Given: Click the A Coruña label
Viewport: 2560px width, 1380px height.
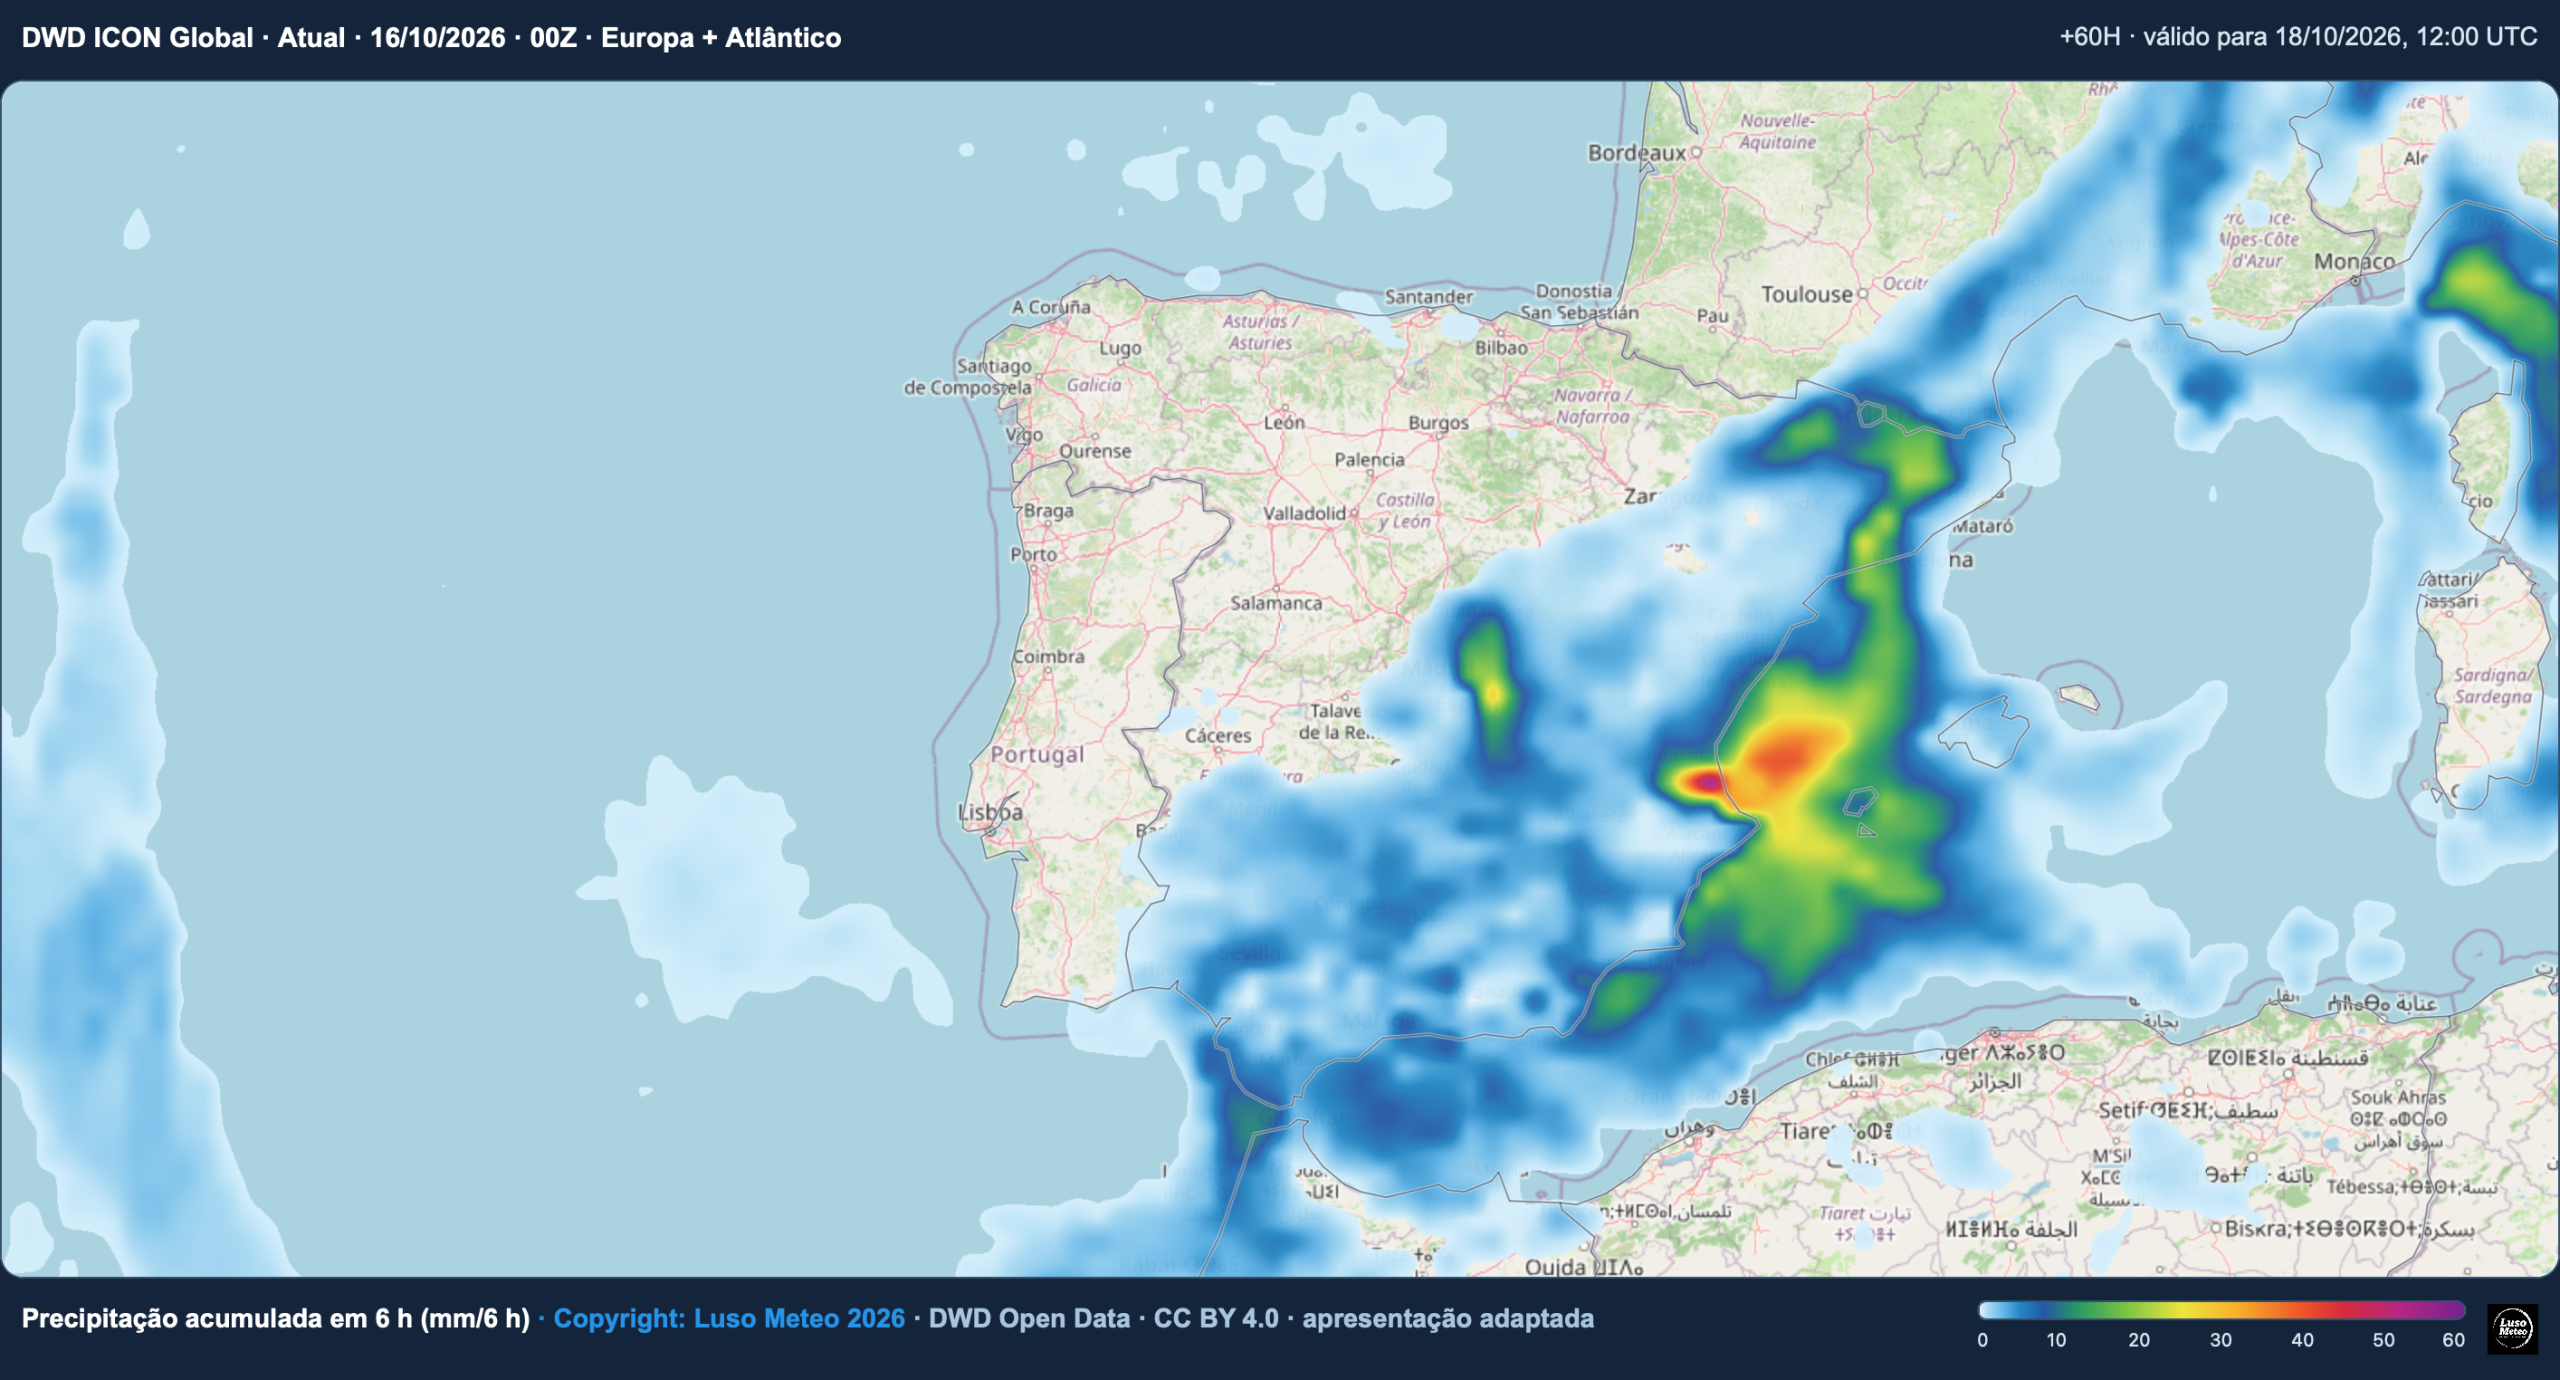Looking at the screenshot, I should coord(1051,307).
